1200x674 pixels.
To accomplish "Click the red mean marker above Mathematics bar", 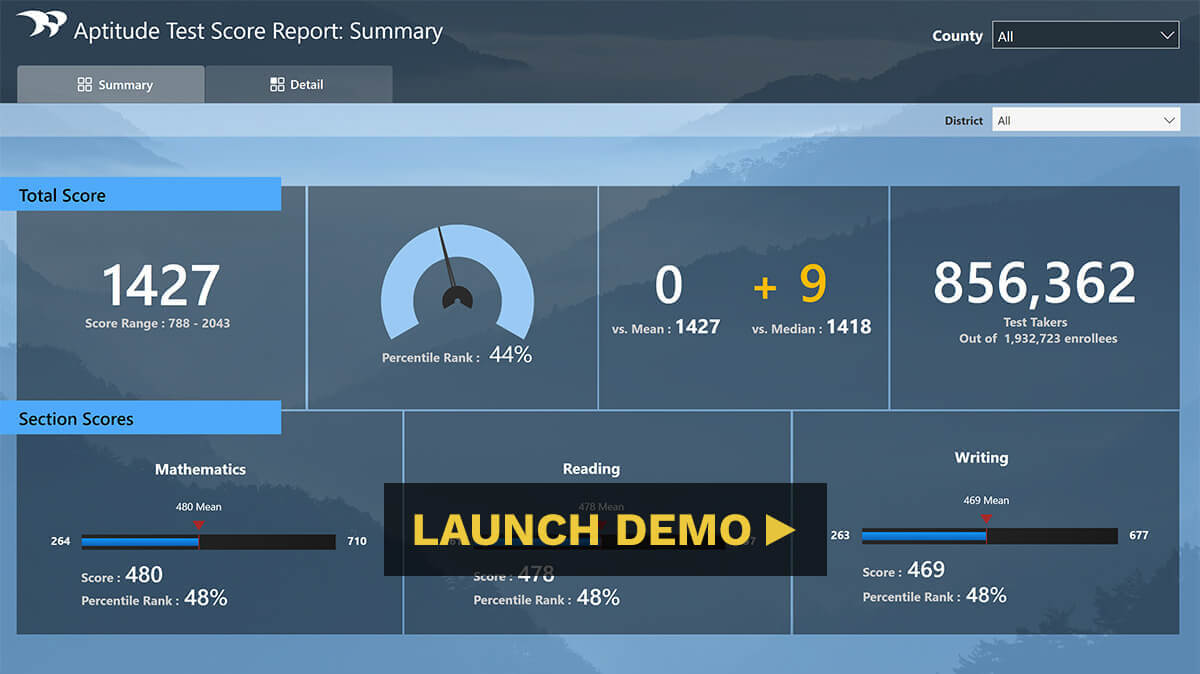I will tap(199, 521).
